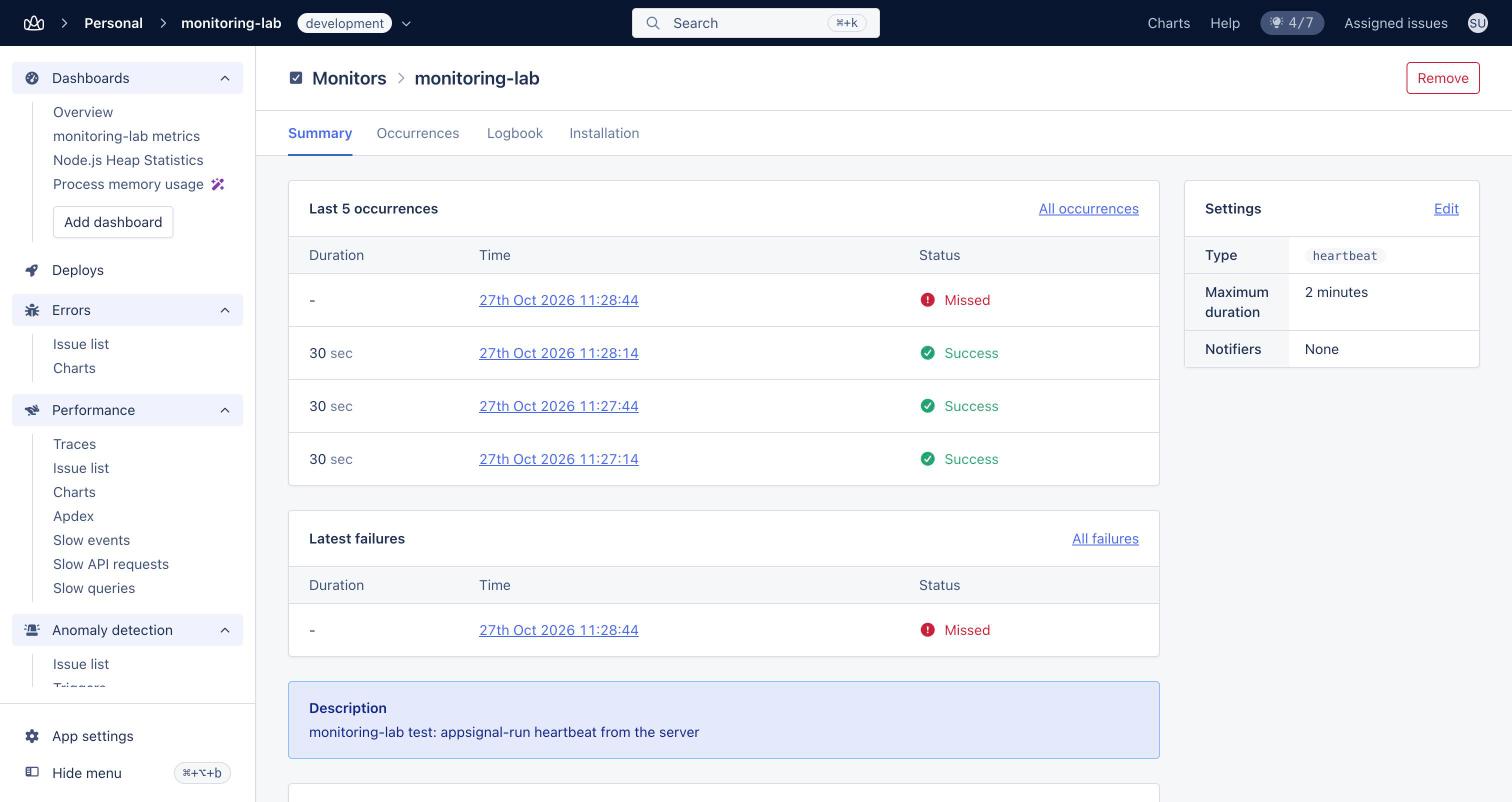This screenshot has height=802, width=1512.
Task: Open Apdex under Performance
Action: coord(73,516)
